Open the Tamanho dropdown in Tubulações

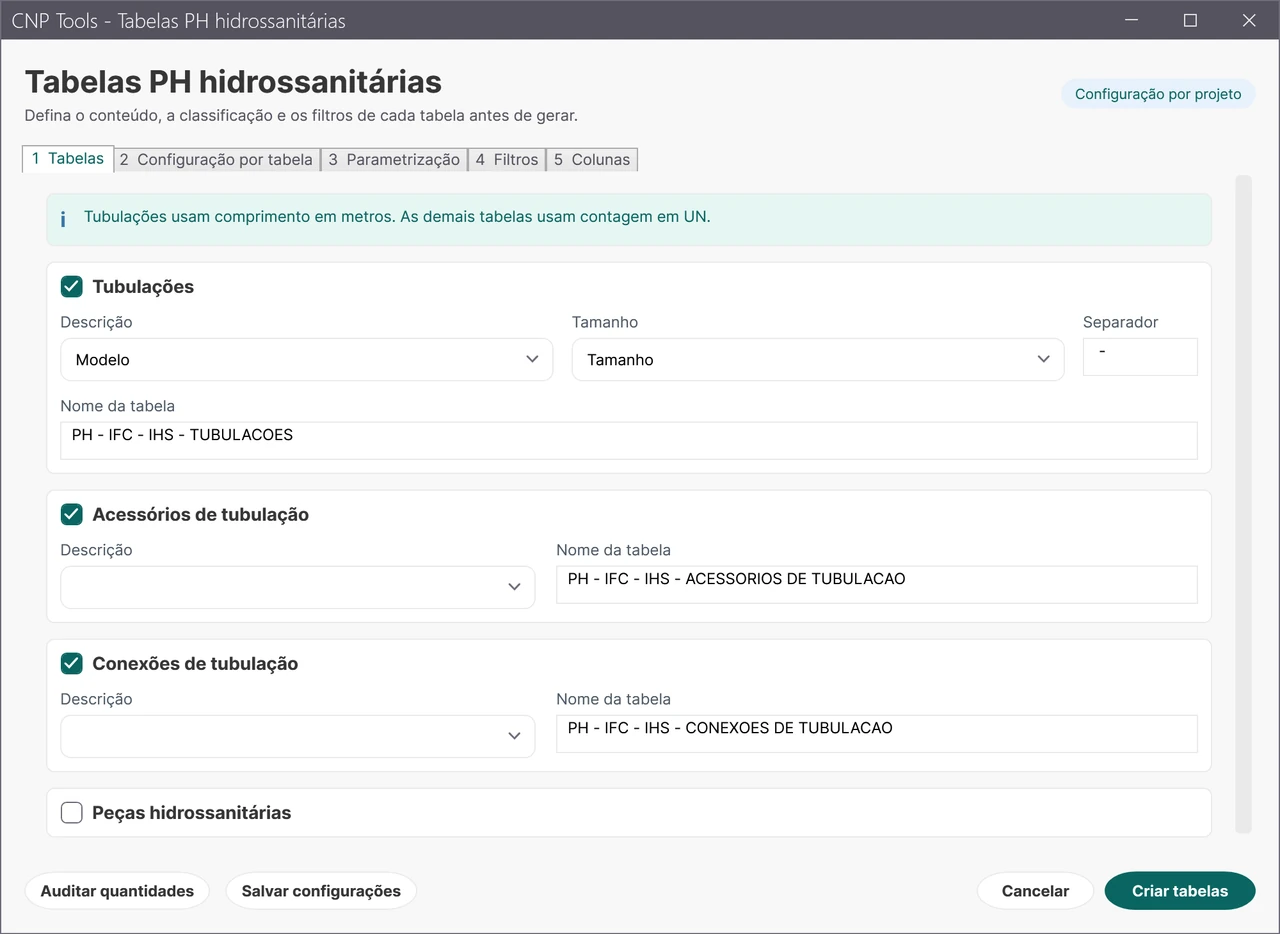[x=818, y=359]
